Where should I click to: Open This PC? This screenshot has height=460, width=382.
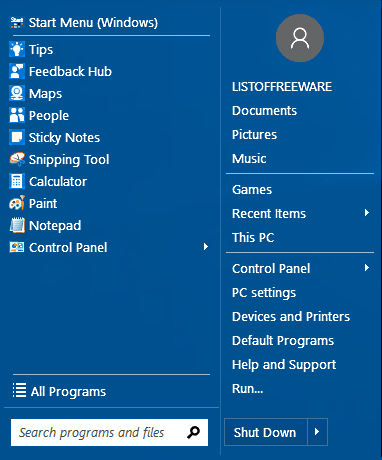(x=253, y=238)
